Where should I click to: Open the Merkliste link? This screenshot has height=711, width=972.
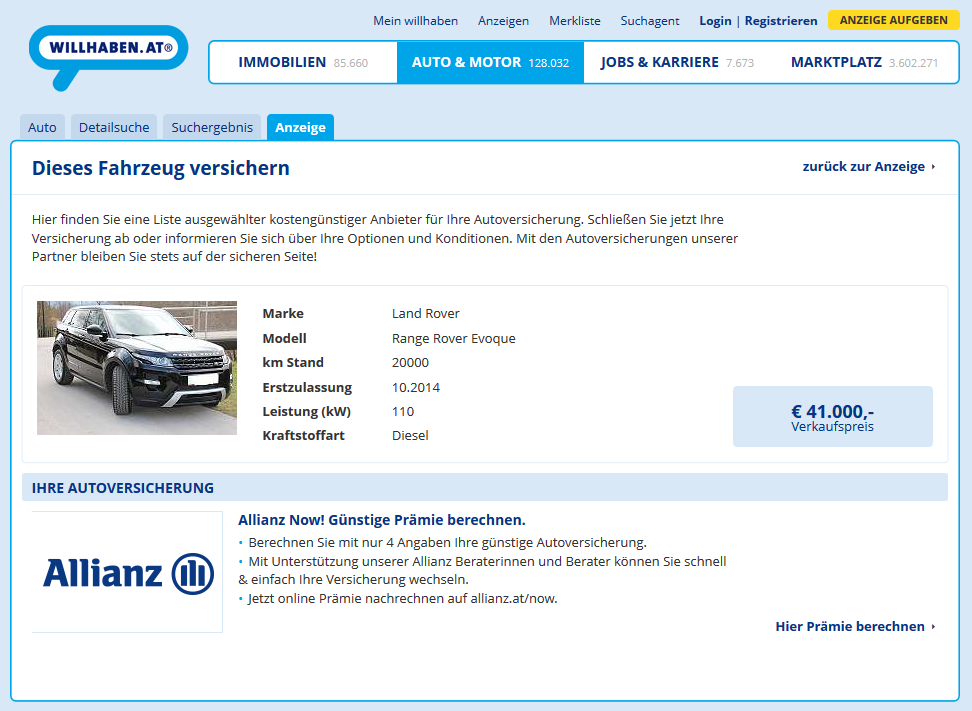pyautogui.click(x=575, y=20)
